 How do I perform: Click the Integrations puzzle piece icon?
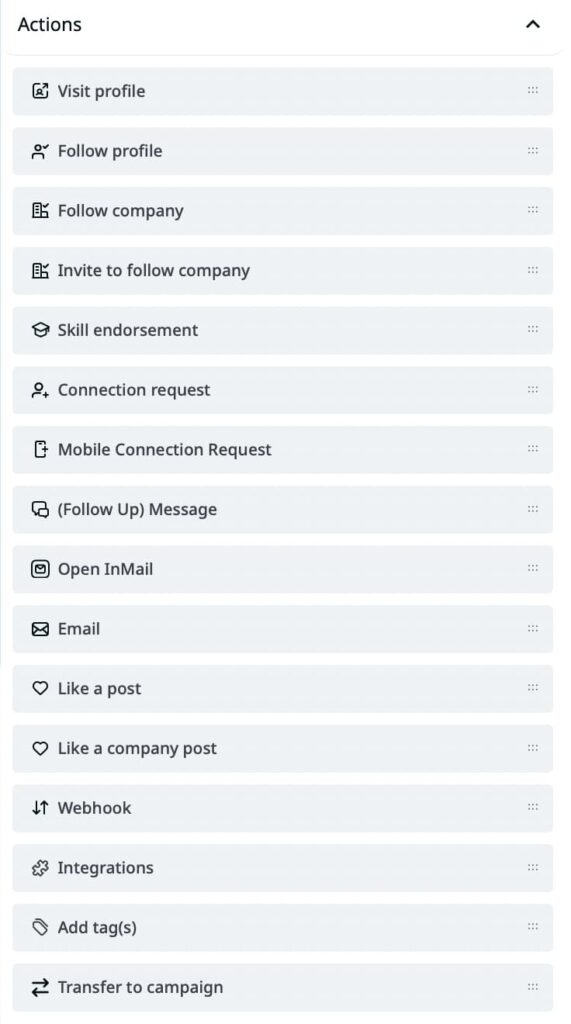coord(40,868)
